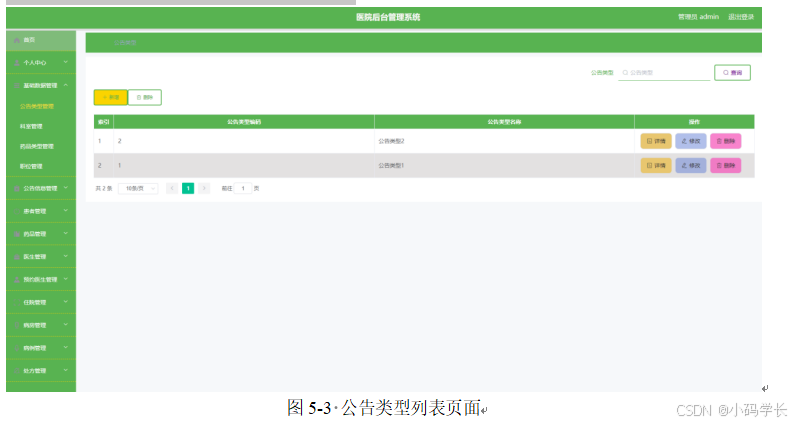This screenshot has width=795, height=424.
Task: View 详情 for row 公告类型2
Action: (x=656, y=141)
